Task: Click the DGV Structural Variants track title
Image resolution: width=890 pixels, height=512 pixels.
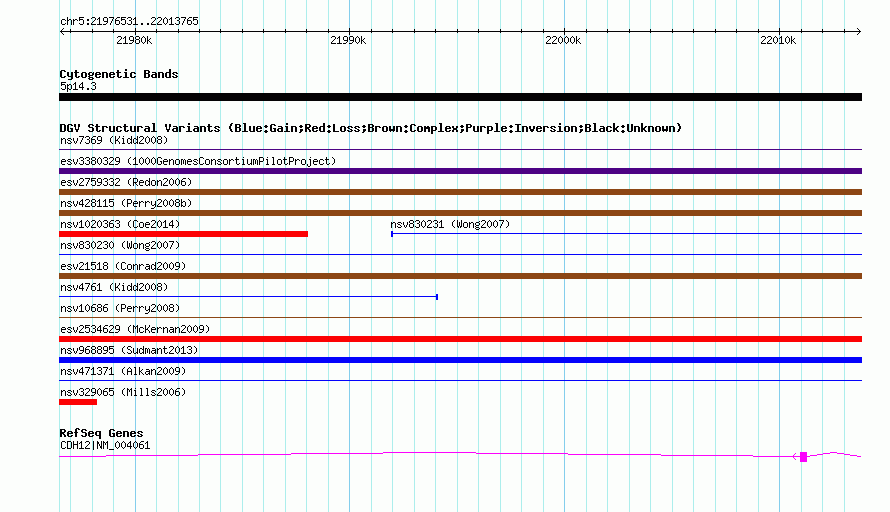Action: pyautogui.click(x=371, y=128)
